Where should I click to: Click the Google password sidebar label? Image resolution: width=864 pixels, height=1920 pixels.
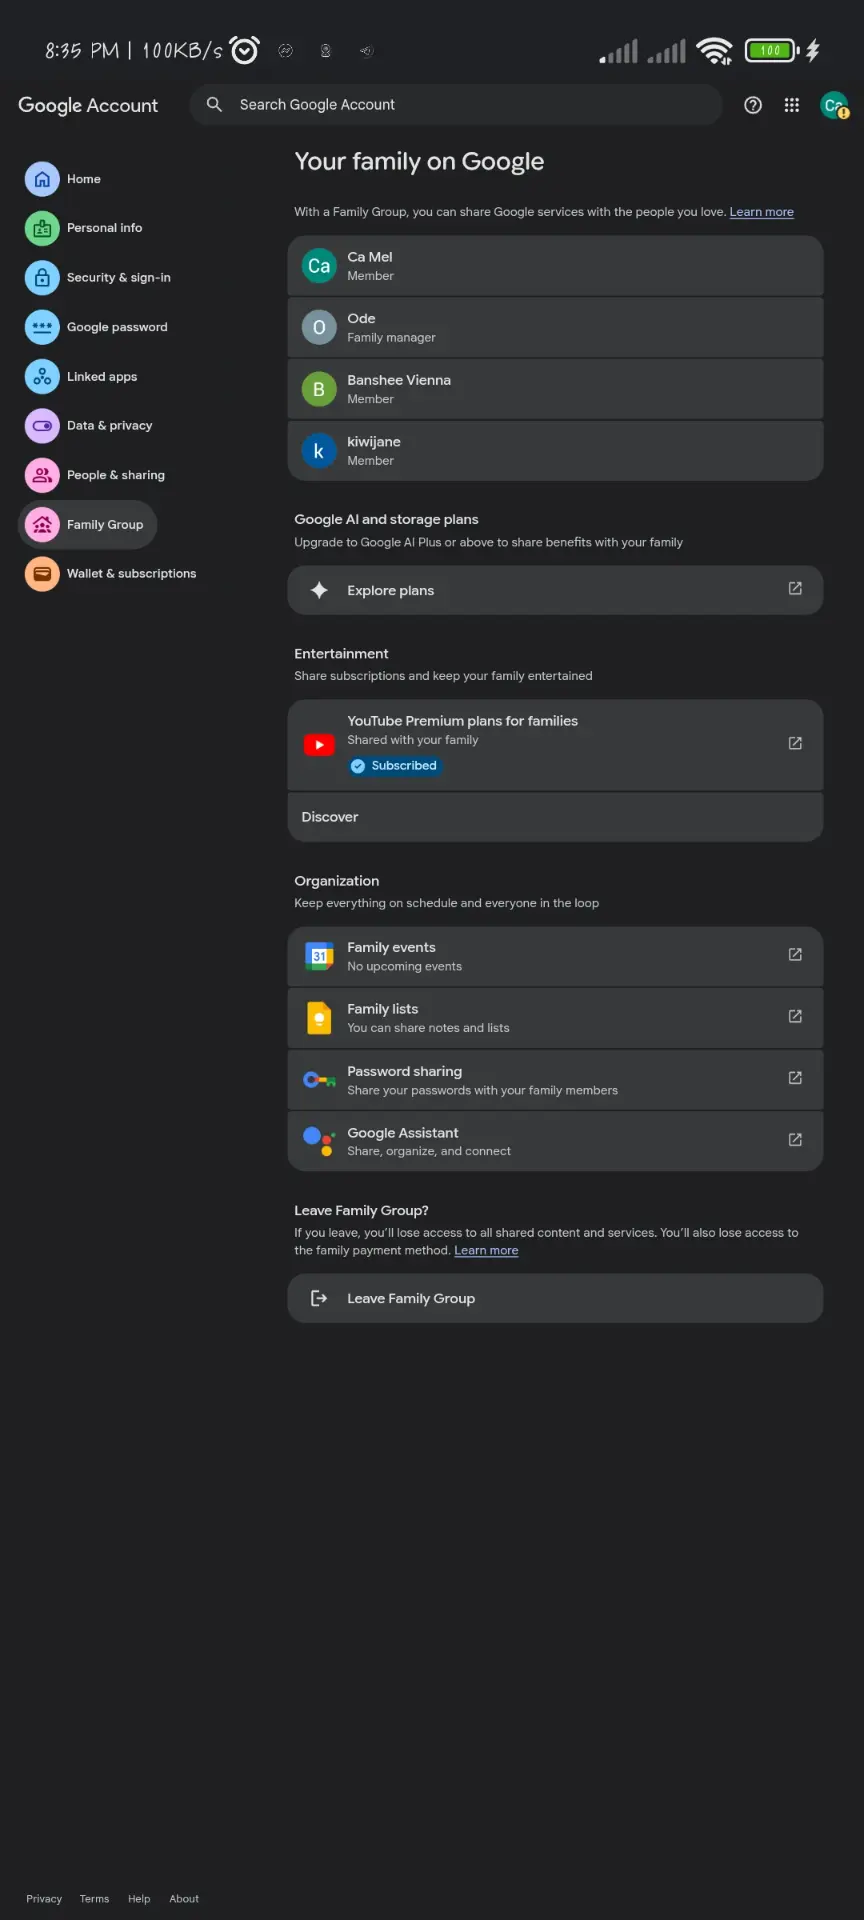tap(117, 327)
